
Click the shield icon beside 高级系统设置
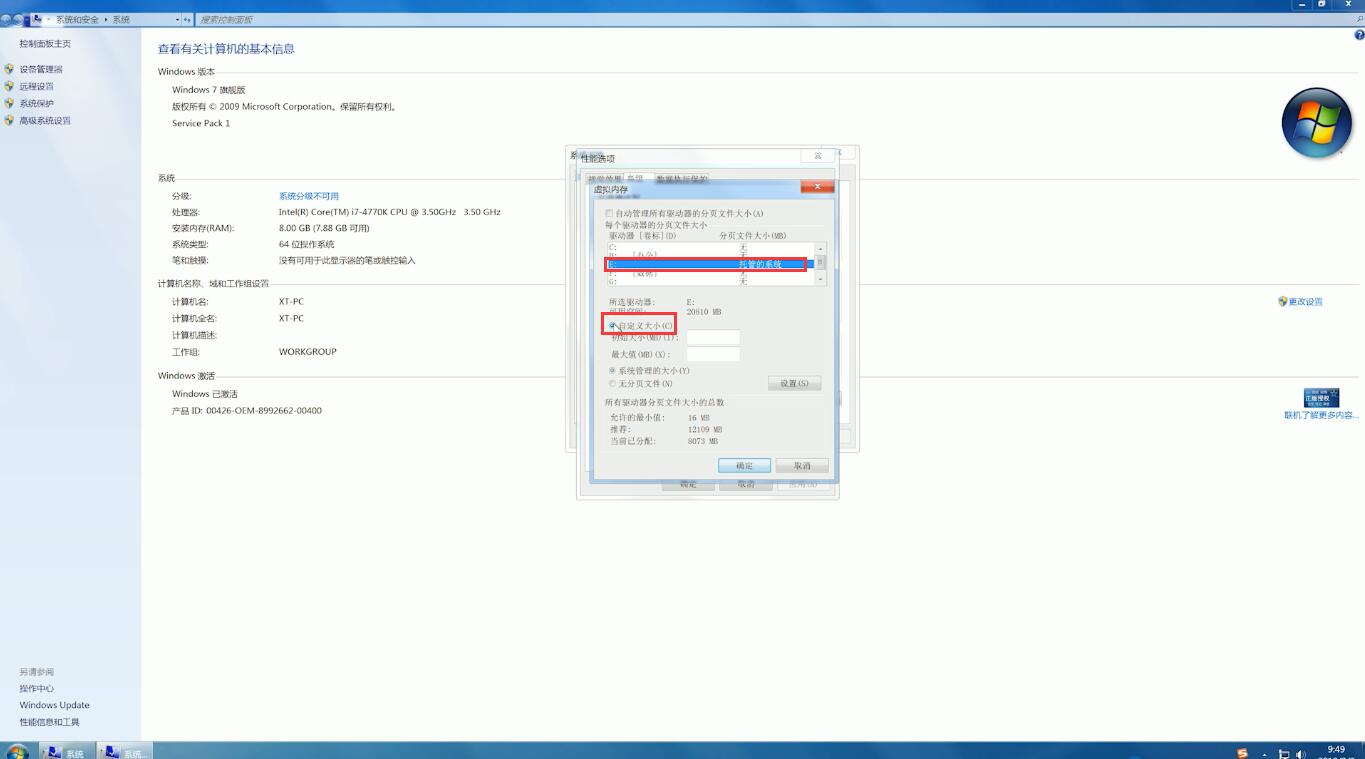[9, 120]
